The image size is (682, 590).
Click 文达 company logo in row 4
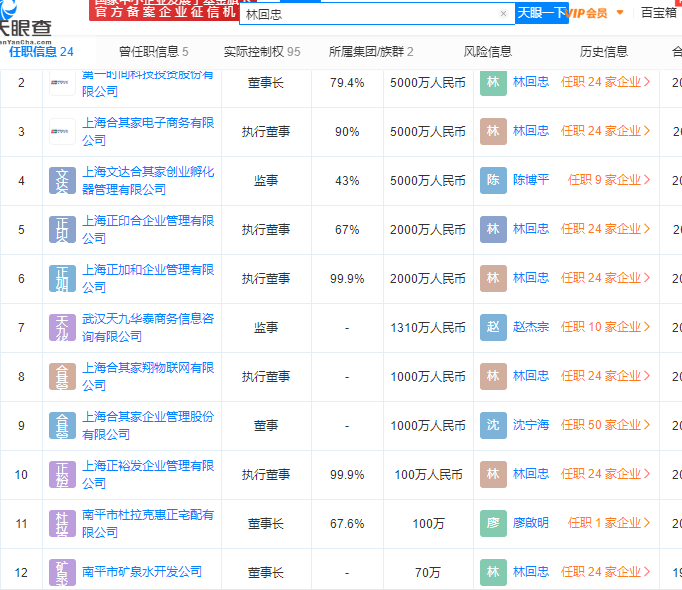coord(62,180)
